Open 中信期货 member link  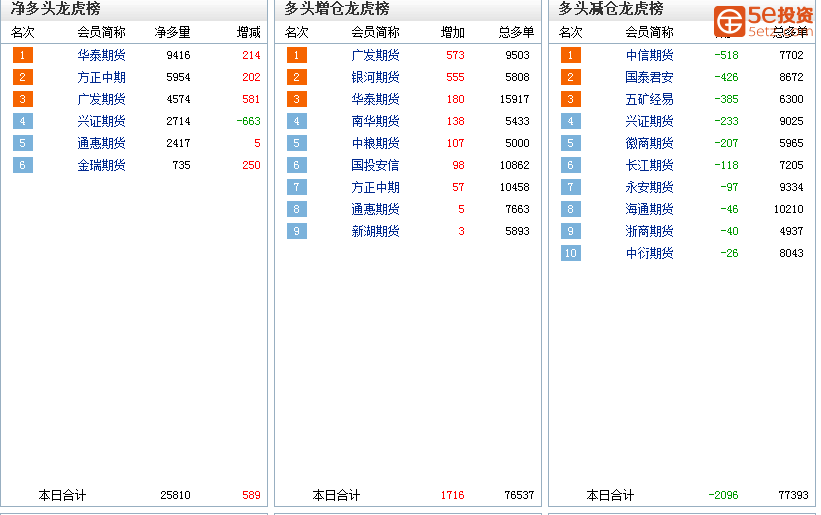point(649,55)
